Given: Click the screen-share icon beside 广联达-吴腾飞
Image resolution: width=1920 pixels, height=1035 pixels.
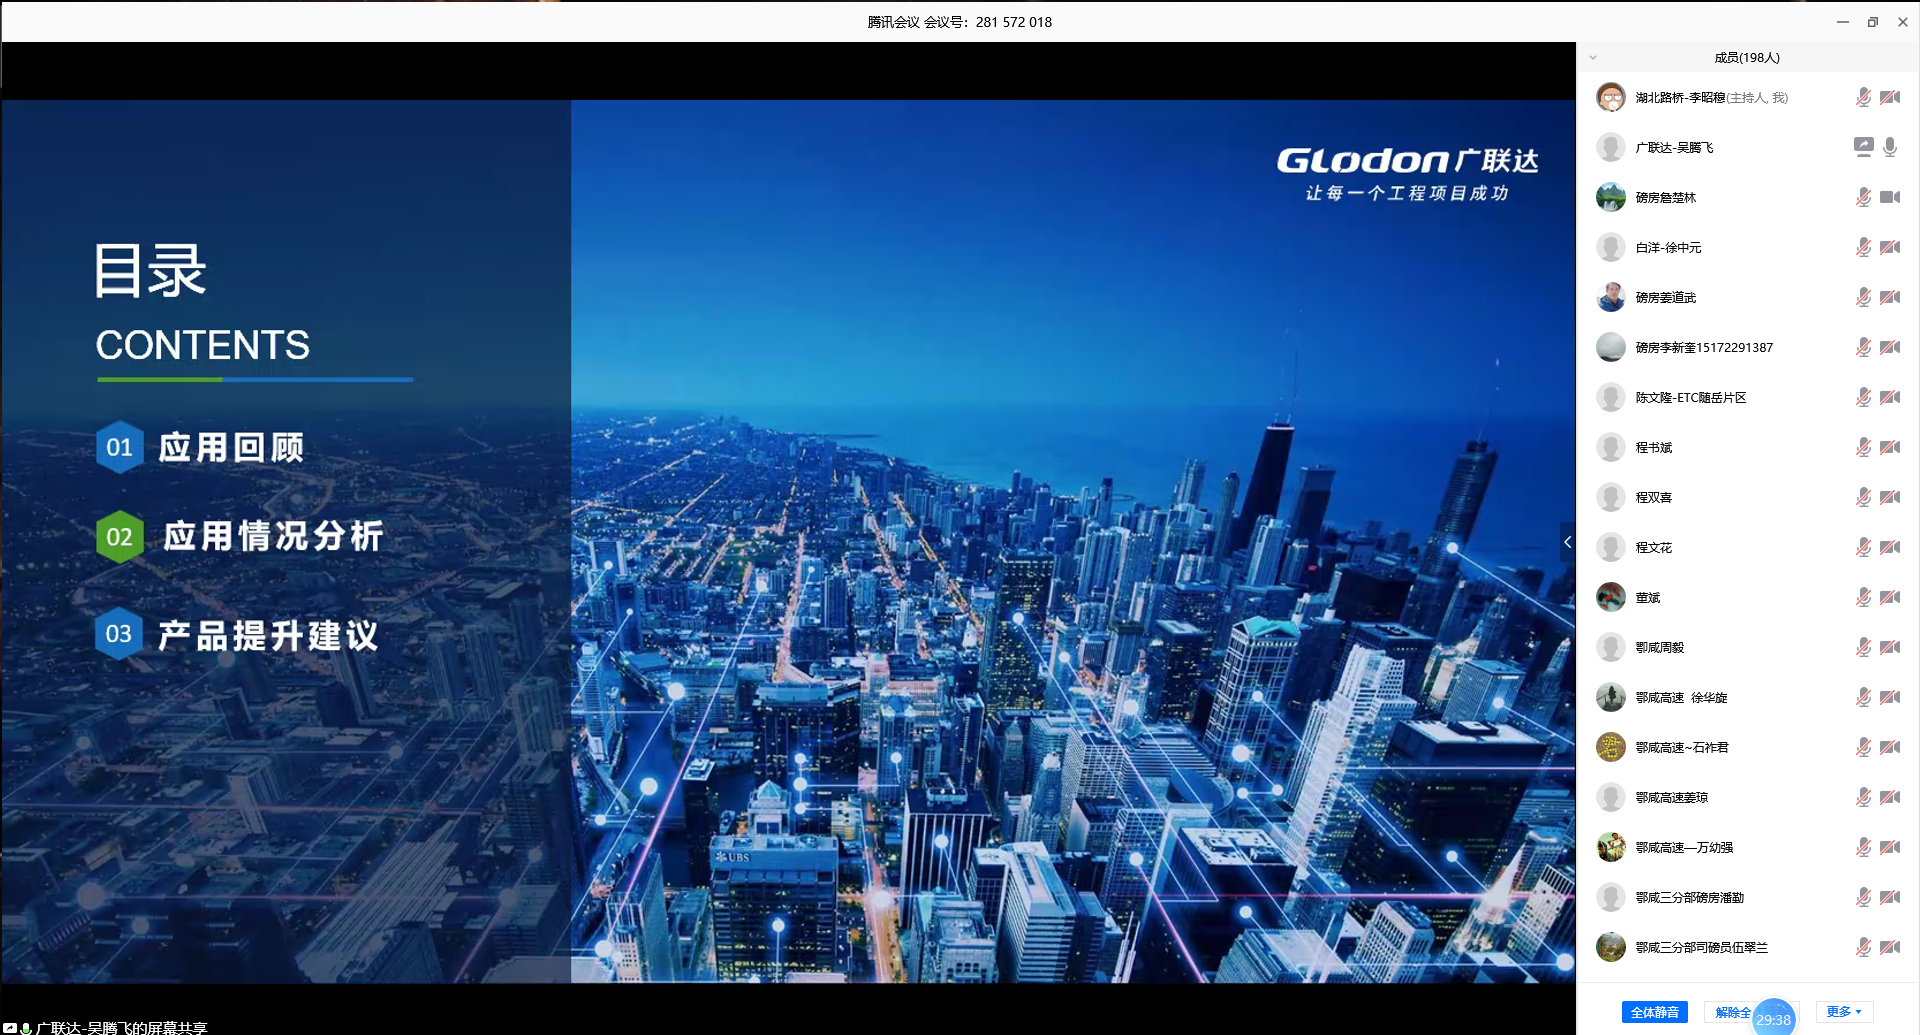Looking at the screenshot, I should tap(1862, 147).
